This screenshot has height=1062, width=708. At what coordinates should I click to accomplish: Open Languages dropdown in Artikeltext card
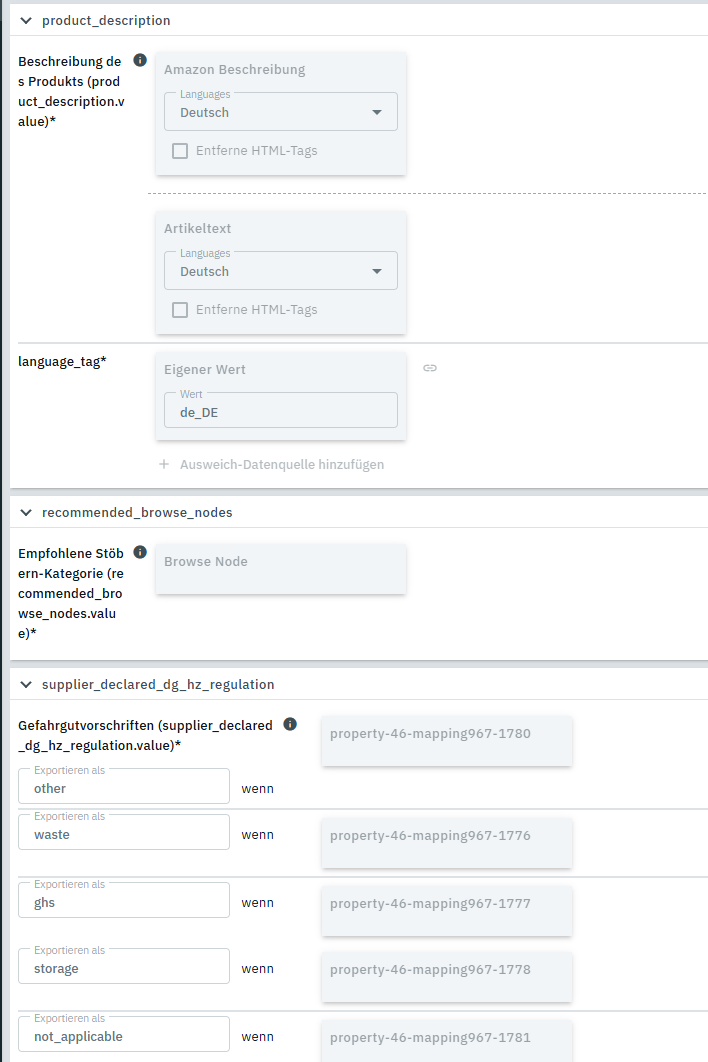coord(281,271)
